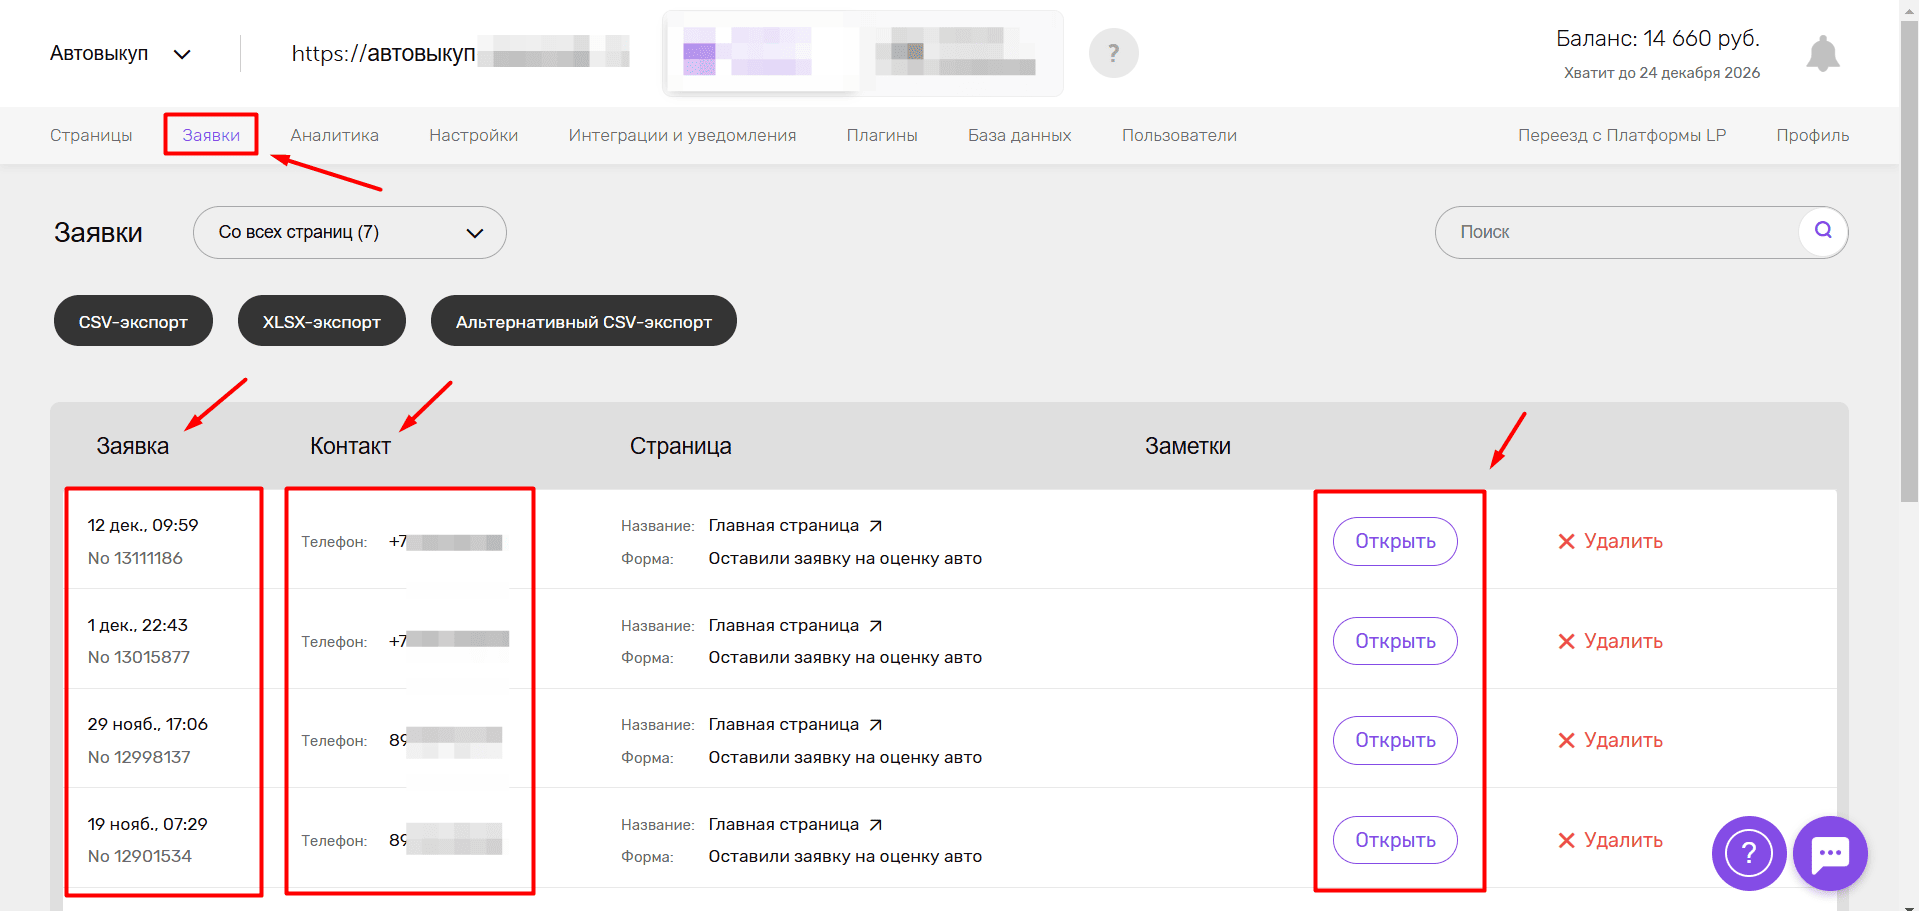This screenshot has width=1919, height=911.
Task: Click the notification bell icon
Action: point(1823,53)
